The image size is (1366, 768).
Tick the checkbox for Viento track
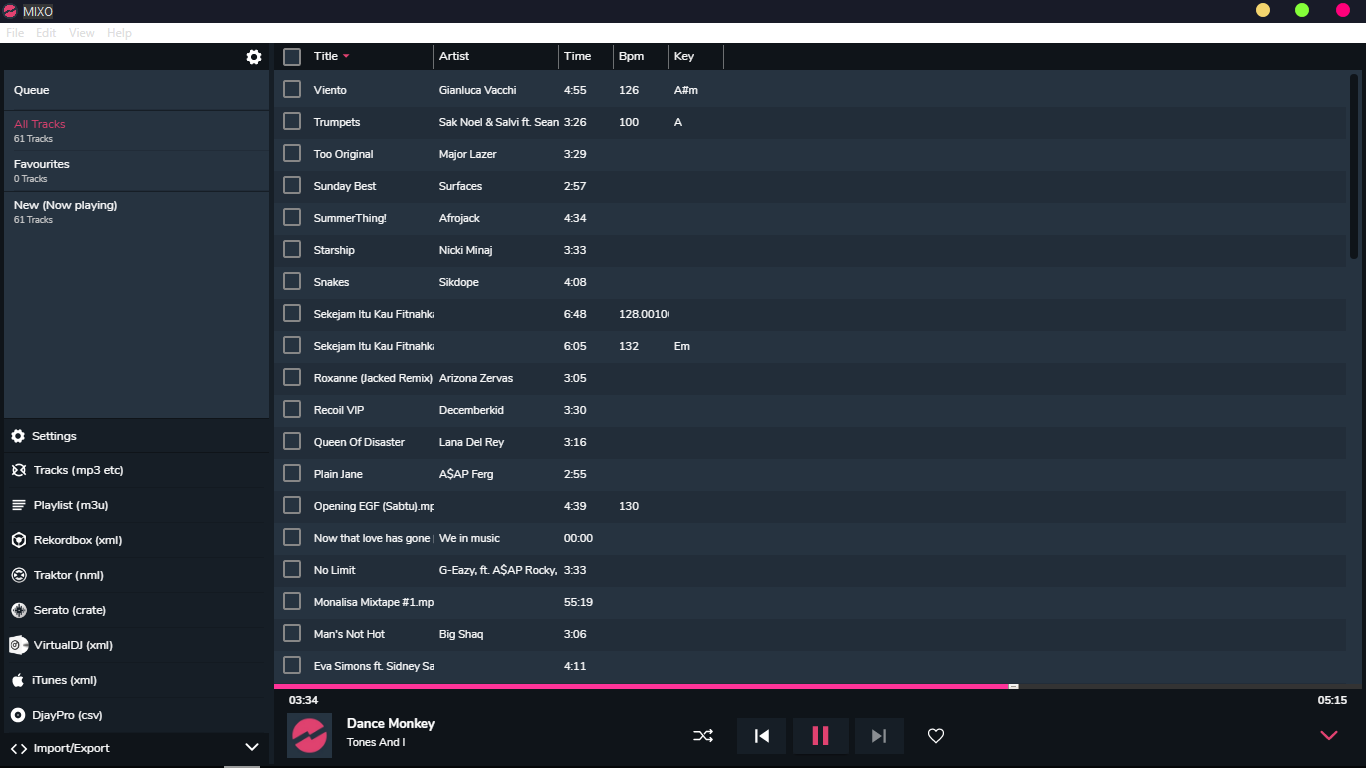(x=292, y=89)
